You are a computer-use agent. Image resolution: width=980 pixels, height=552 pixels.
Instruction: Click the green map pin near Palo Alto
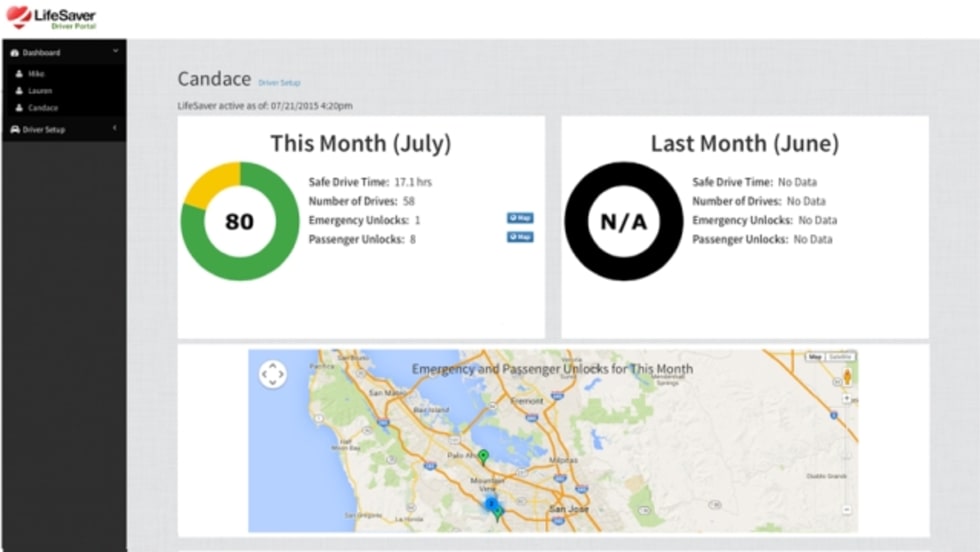pyautogui.click(x=483, y=457)
